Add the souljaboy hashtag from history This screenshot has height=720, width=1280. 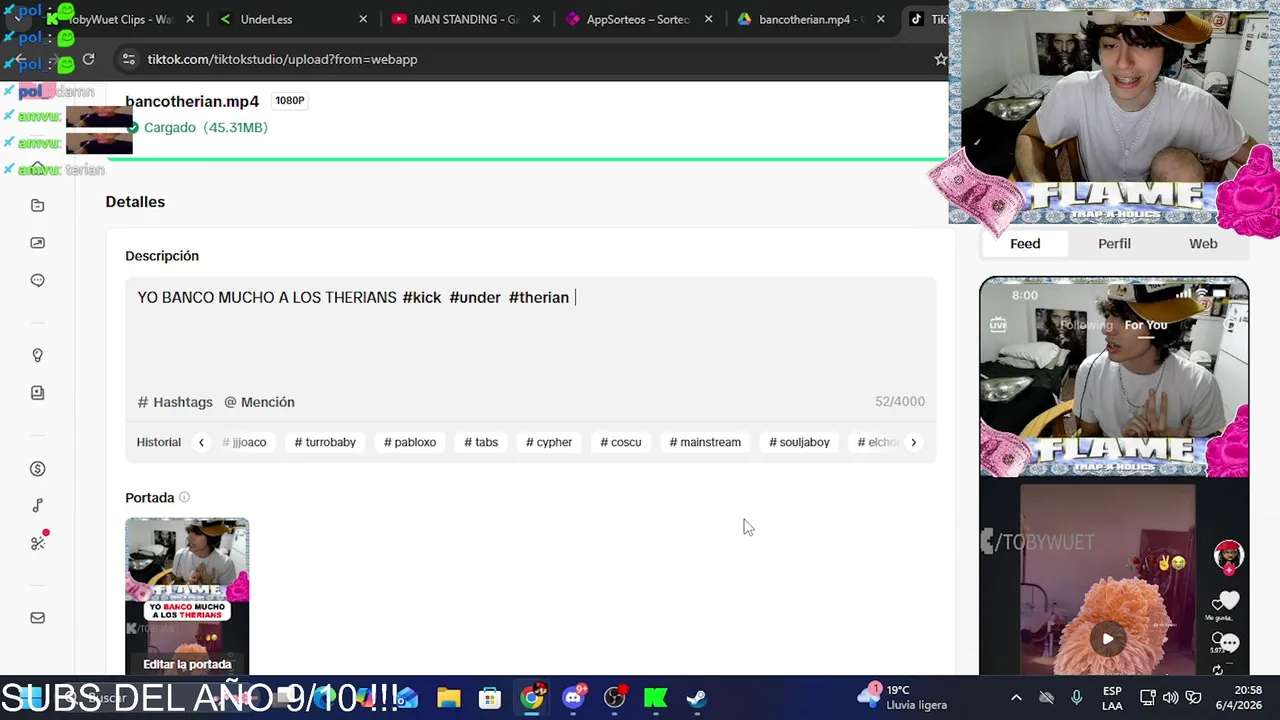(x=799, y=442)
